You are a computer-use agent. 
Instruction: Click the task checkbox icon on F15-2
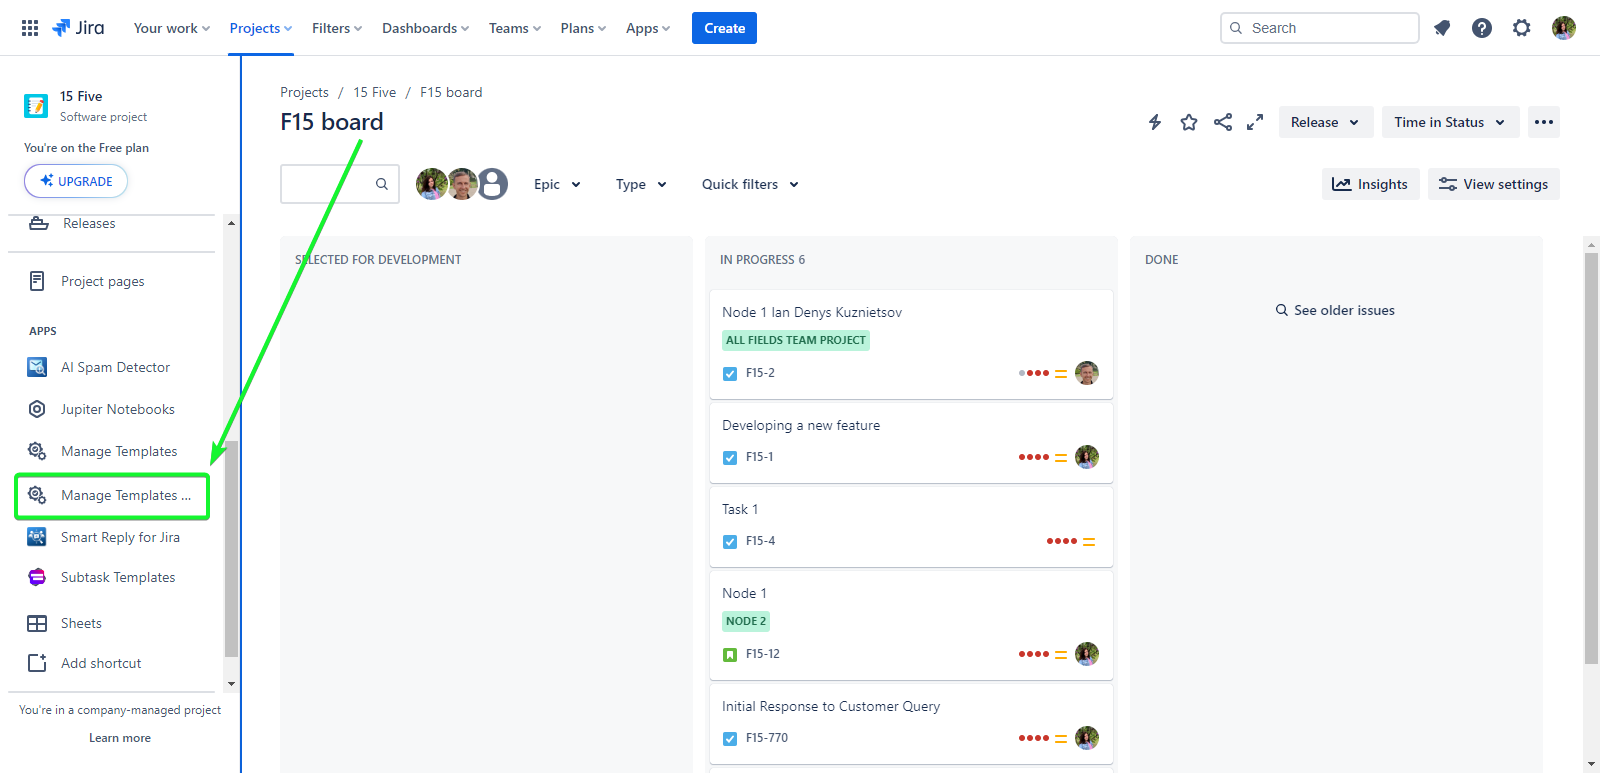tap(730, 374)
